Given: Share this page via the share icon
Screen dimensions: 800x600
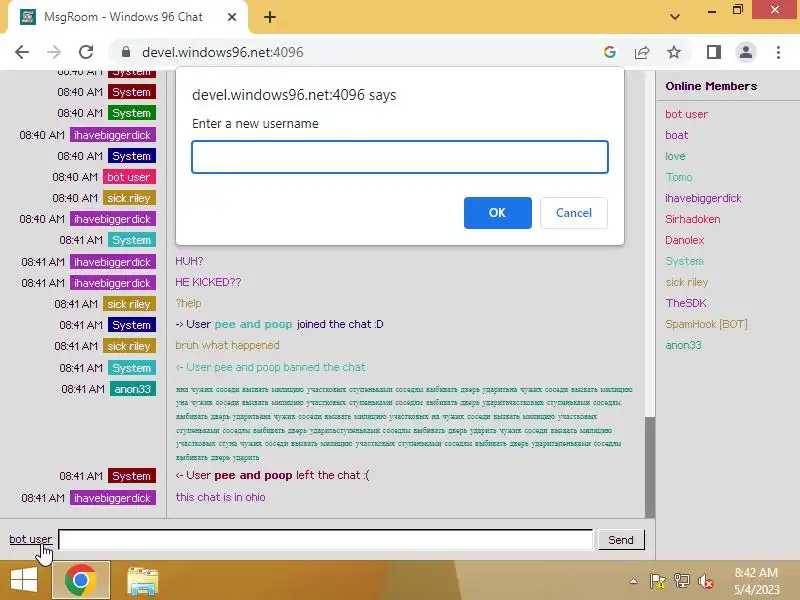Looking at the screenshot, I should coord(642,52).
